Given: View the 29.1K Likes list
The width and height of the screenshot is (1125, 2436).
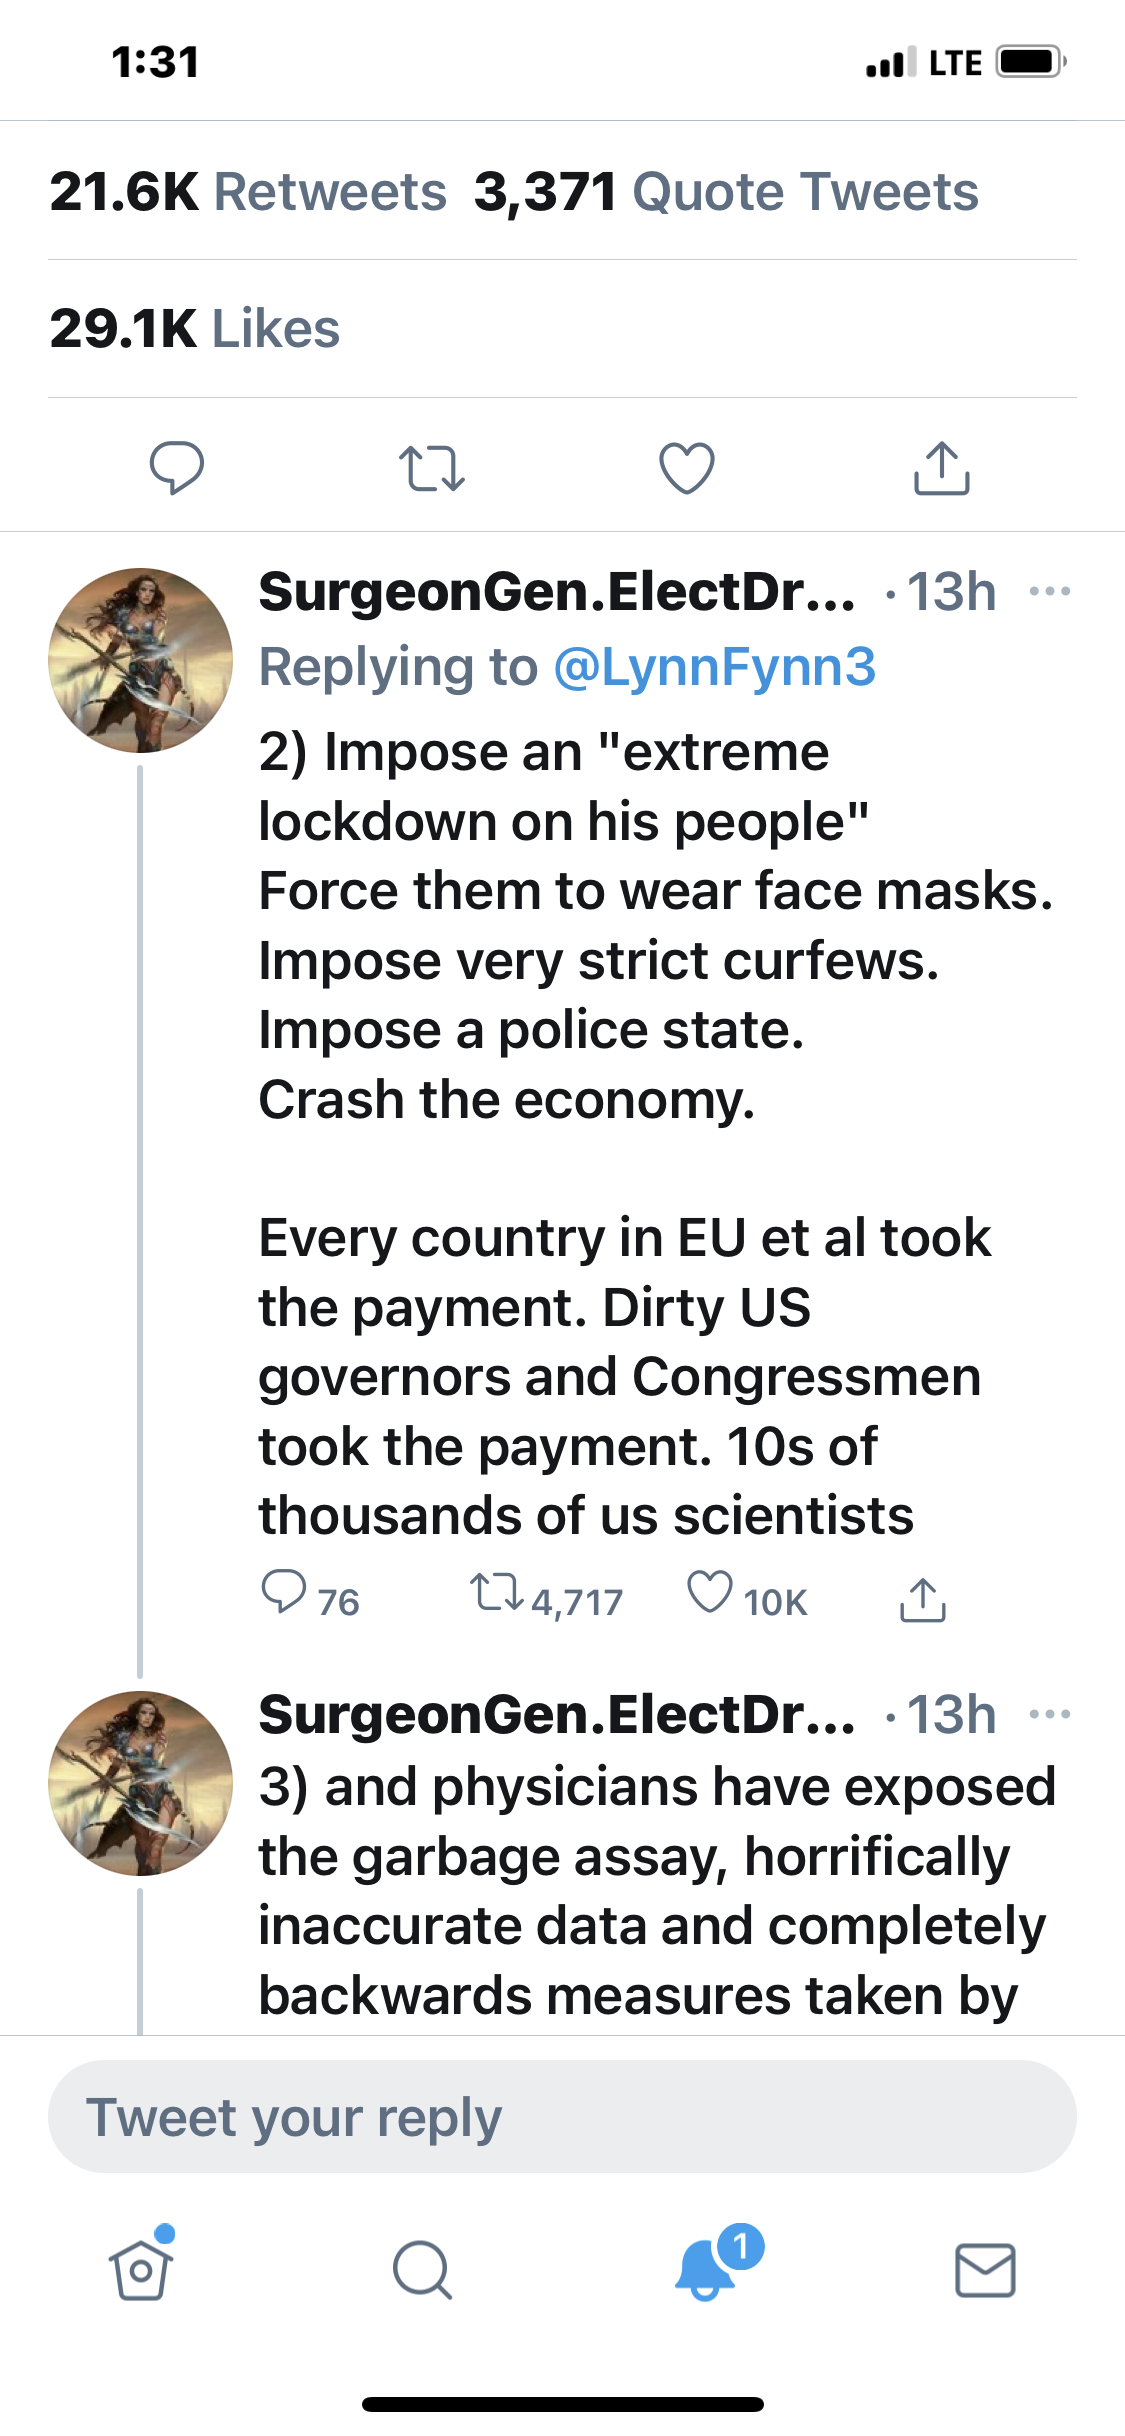Looking at the screenshot, I should [195, 329].
